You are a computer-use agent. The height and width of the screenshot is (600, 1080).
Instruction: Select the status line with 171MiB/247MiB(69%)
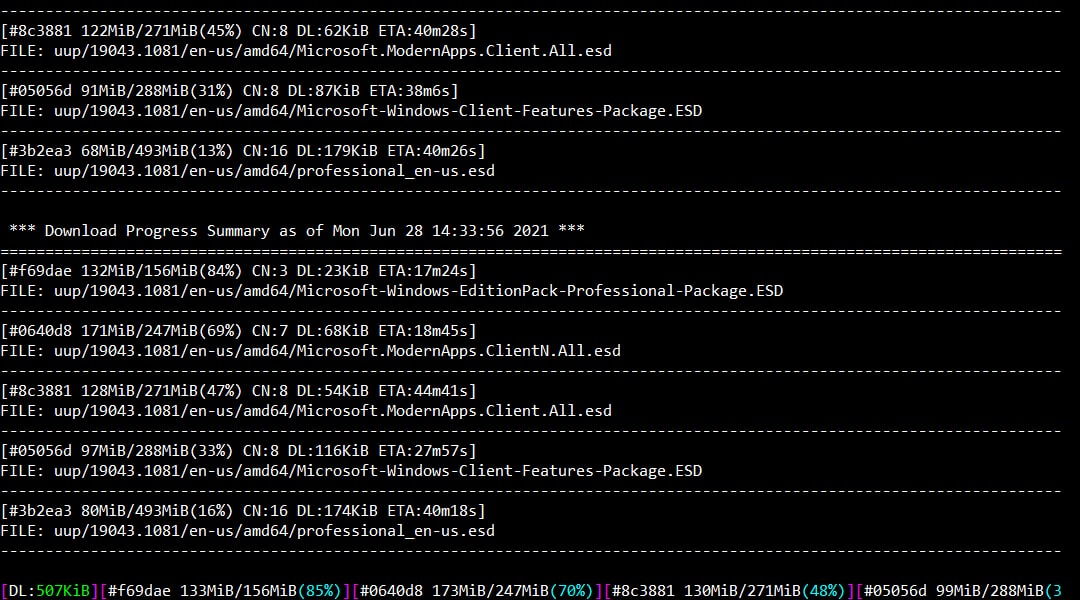click(x=238, y=331)
